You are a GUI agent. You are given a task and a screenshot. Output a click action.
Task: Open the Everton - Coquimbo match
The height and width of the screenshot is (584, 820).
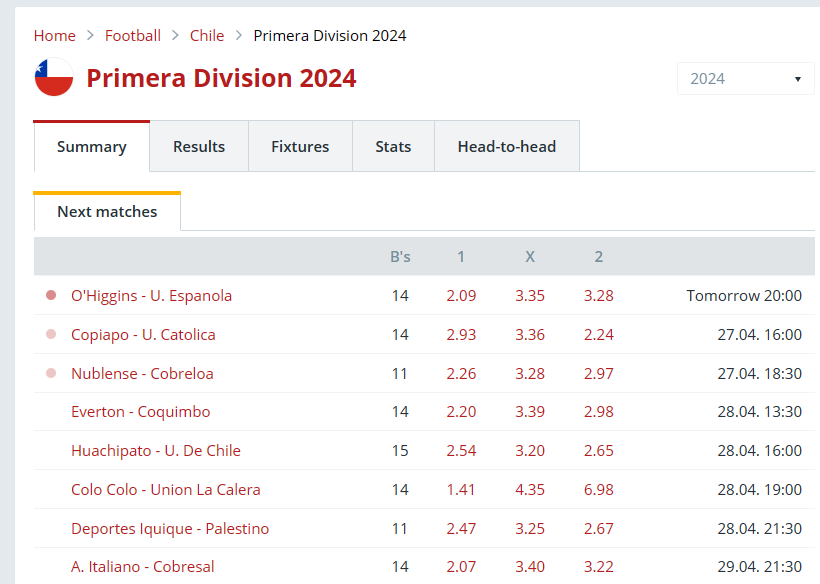[141, 411]
